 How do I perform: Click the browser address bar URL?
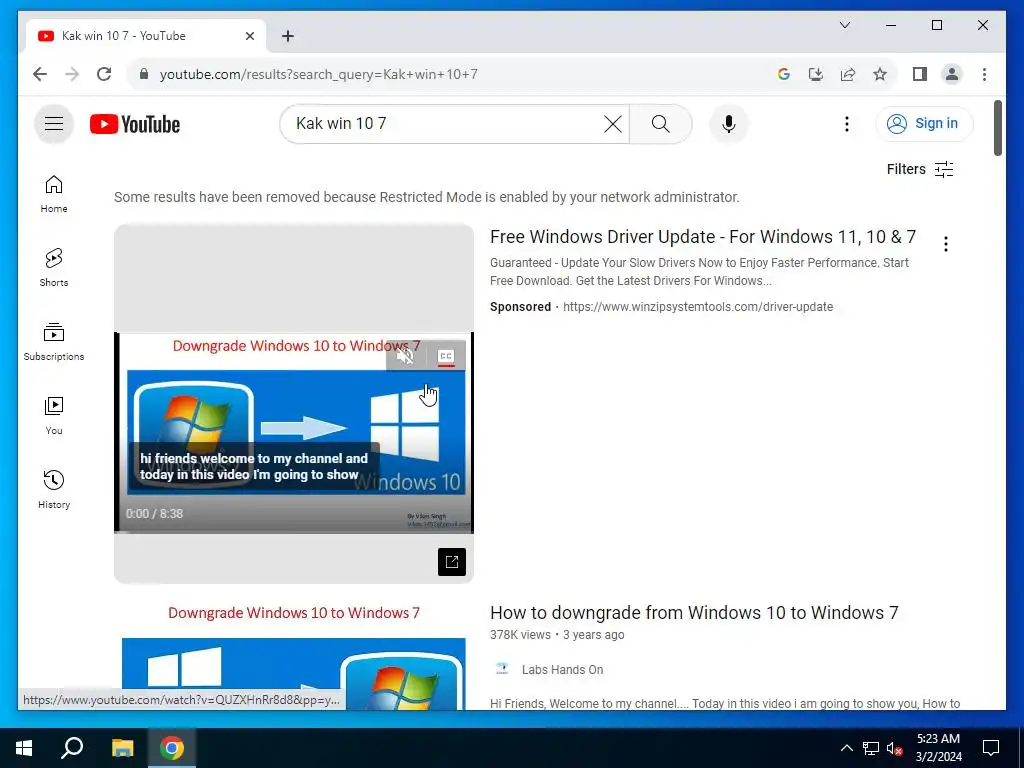click(318, 74)
